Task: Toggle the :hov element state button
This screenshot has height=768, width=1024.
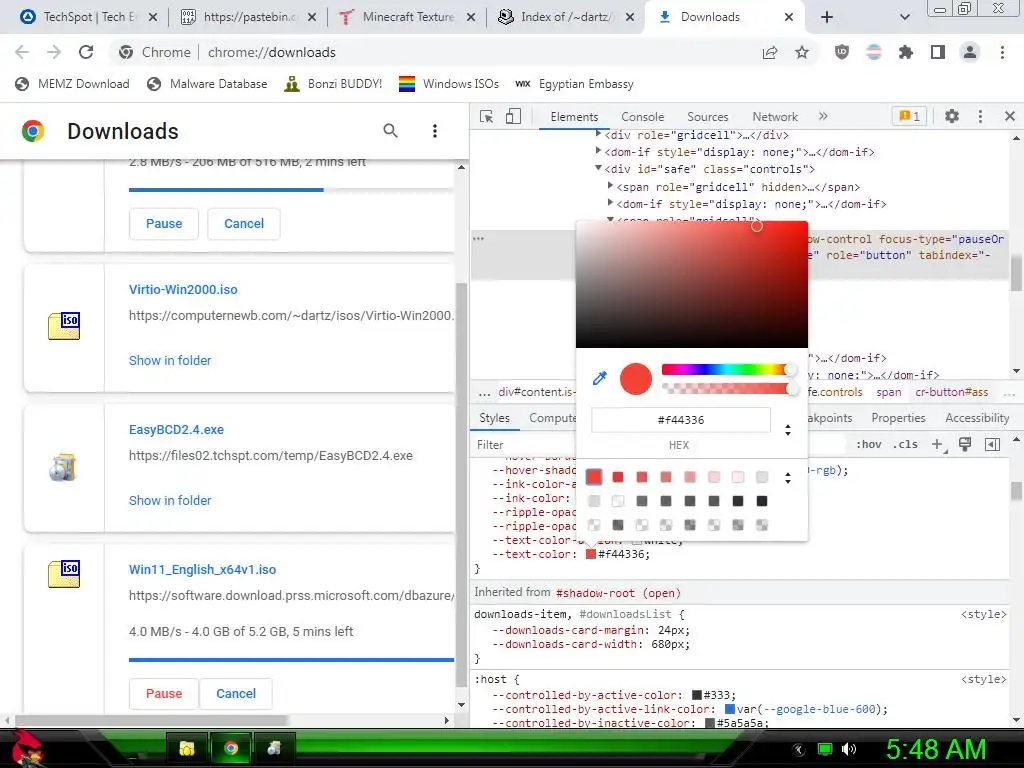Action: [868, 444]
